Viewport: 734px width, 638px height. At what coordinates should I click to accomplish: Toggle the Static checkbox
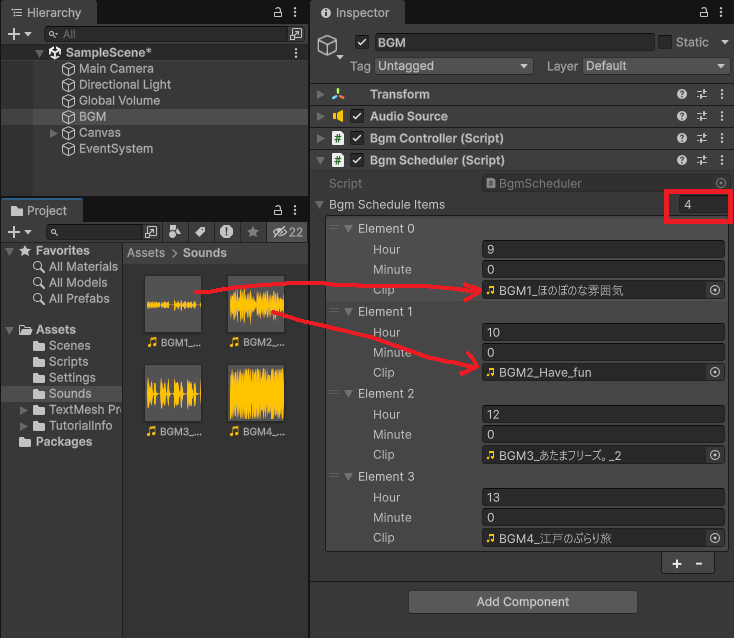click(x=665, y=42)
